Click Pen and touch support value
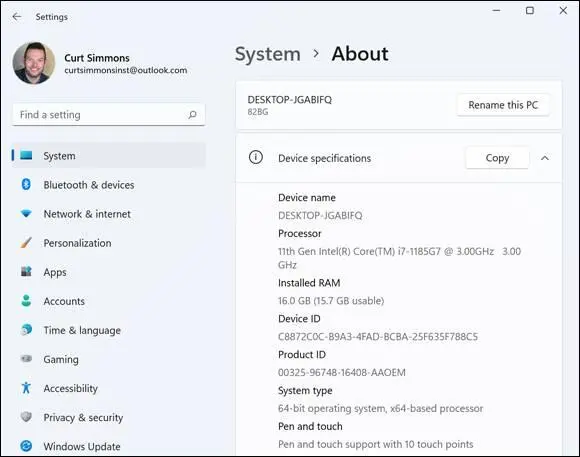 (376, 444)
